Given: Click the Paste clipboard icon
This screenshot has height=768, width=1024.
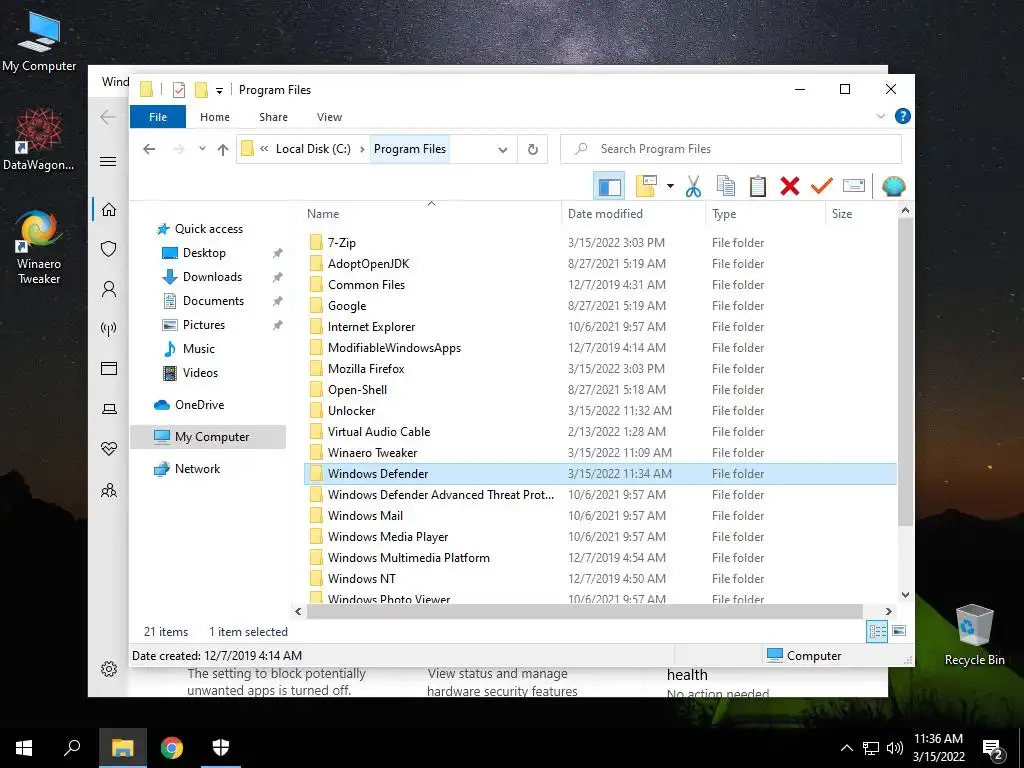Looking at the screenshot, I should [x=758, y=186].
